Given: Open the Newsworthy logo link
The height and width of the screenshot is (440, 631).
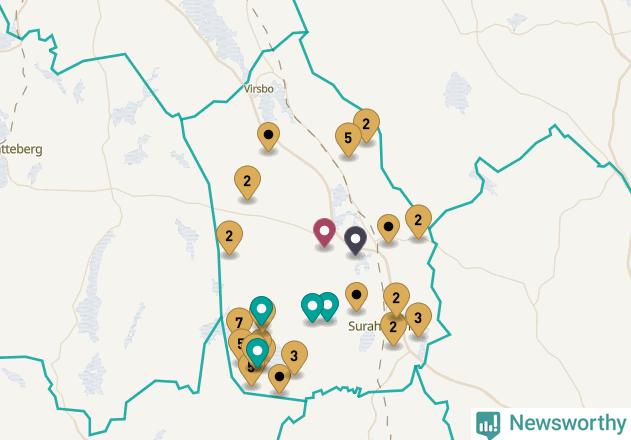Looking at the screenshot, I should (x=551, y=424).
